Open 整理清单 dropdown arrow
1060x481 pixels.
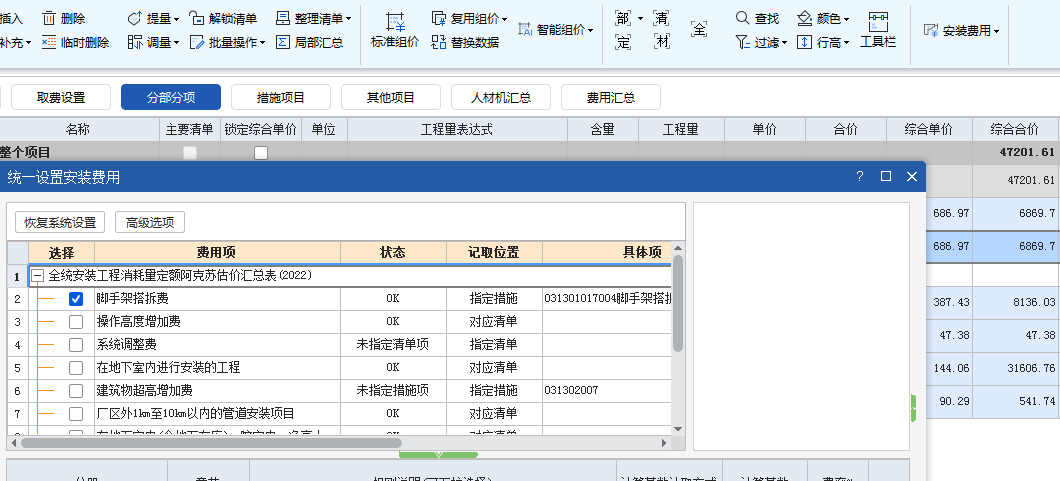(349, 20)
